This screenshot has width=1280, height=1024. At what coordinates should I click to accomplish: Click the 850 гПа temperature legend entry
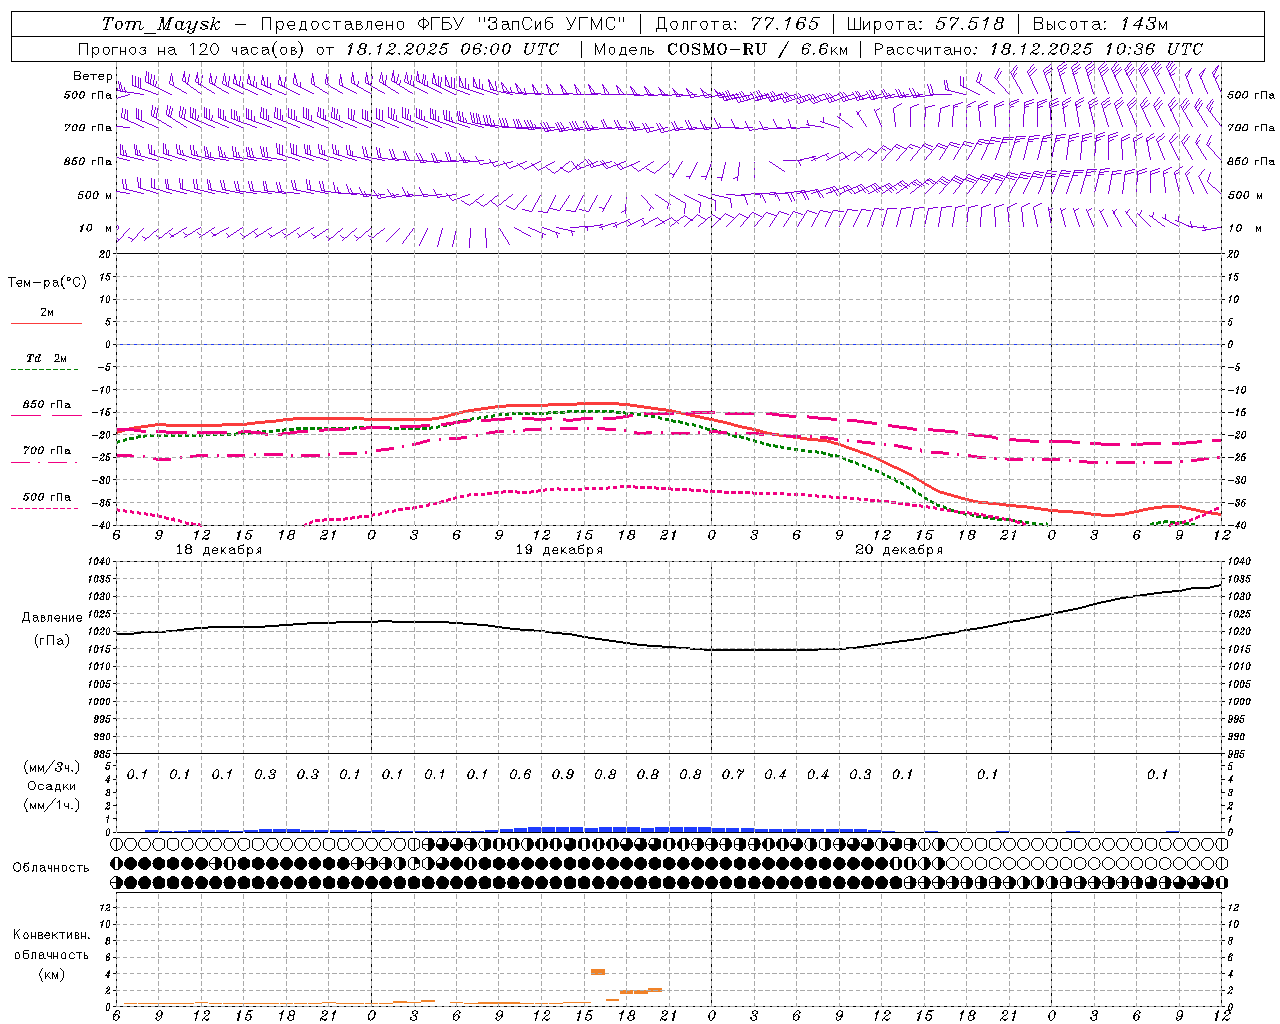coord(47,405)
